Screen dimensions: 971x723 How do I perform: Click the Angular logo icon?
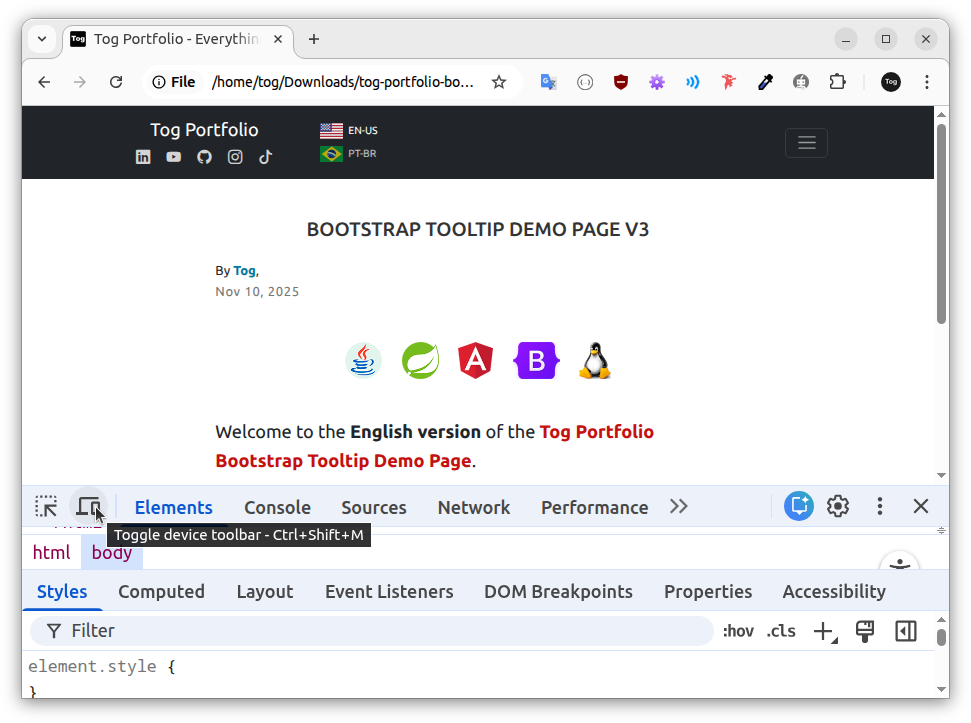click(476, 360)
